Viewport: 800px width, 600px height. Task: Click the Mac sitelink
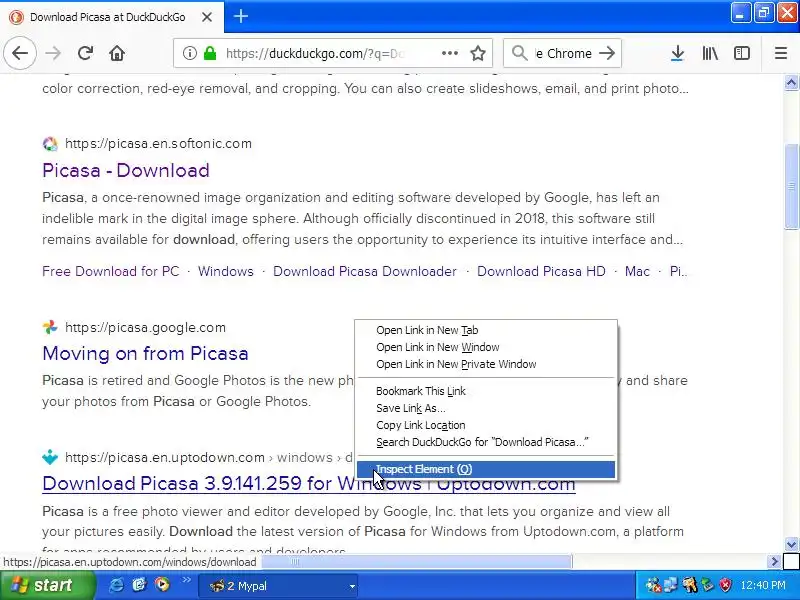coord(637,271)
